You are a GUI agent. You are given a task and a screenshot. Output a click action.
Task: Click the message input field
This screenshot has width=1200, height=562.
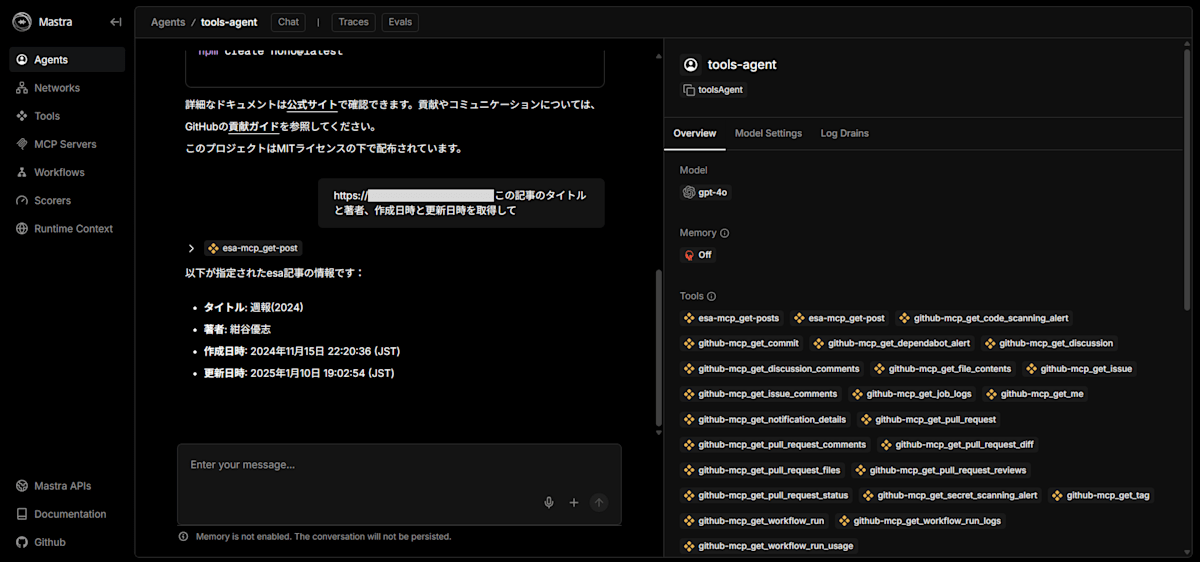(399, 465)
